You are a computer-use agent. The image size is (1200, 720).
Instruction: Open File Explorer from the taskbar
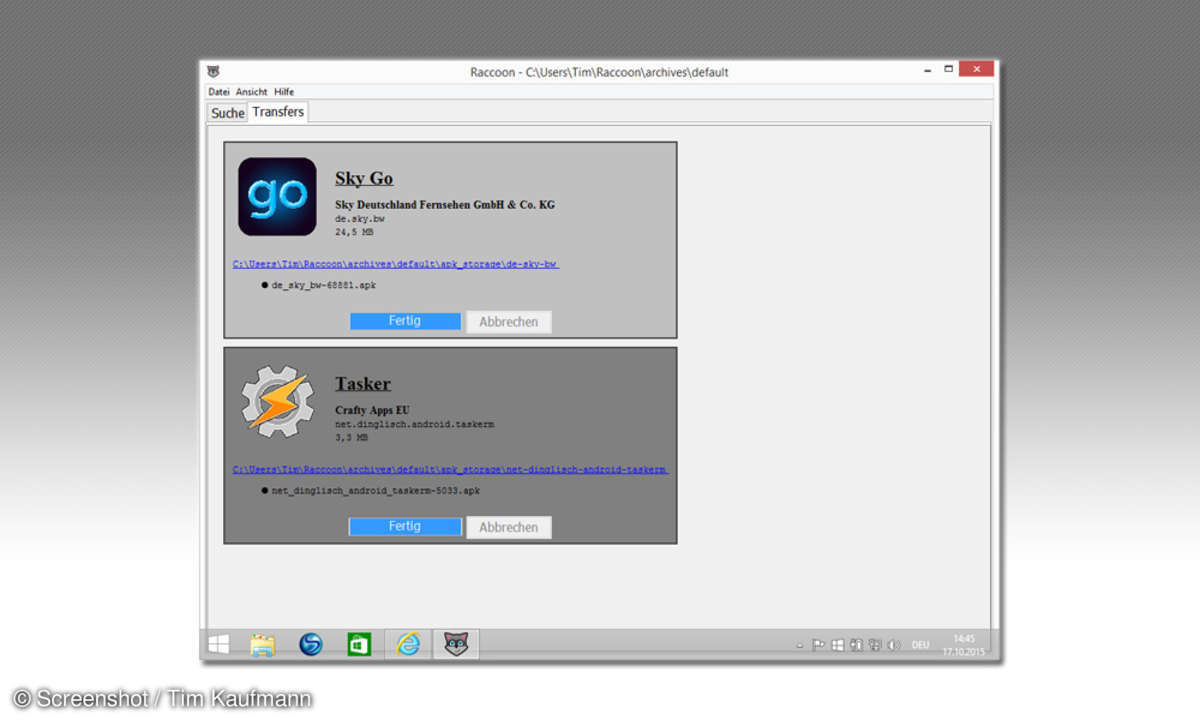(262, 645)
